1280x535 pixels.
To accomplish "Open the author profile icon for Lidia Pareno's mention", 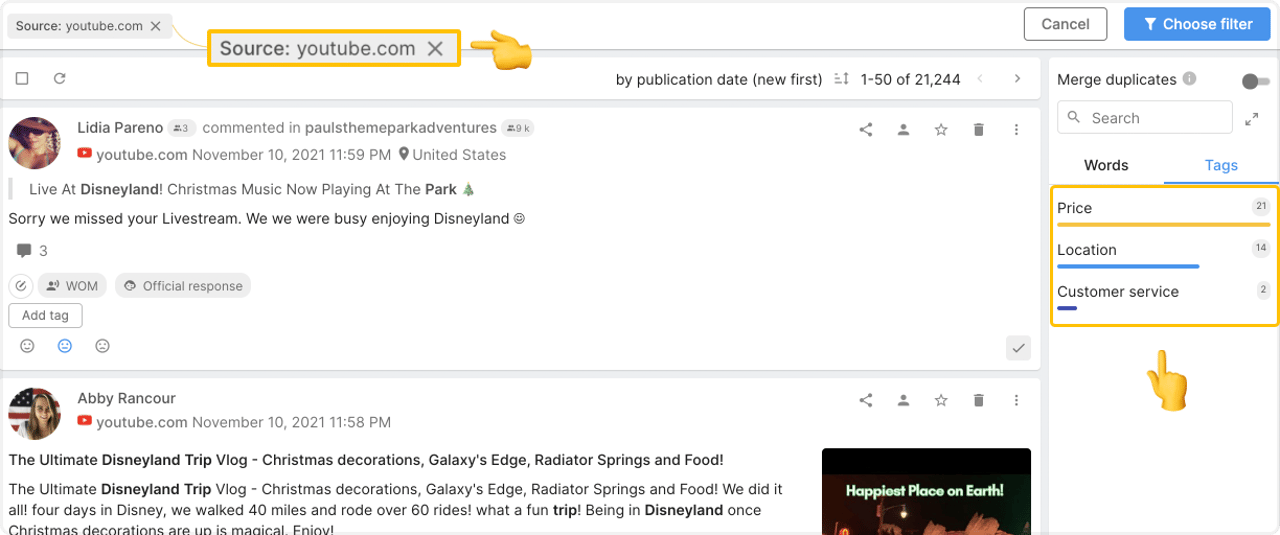I will coord(903,129).
